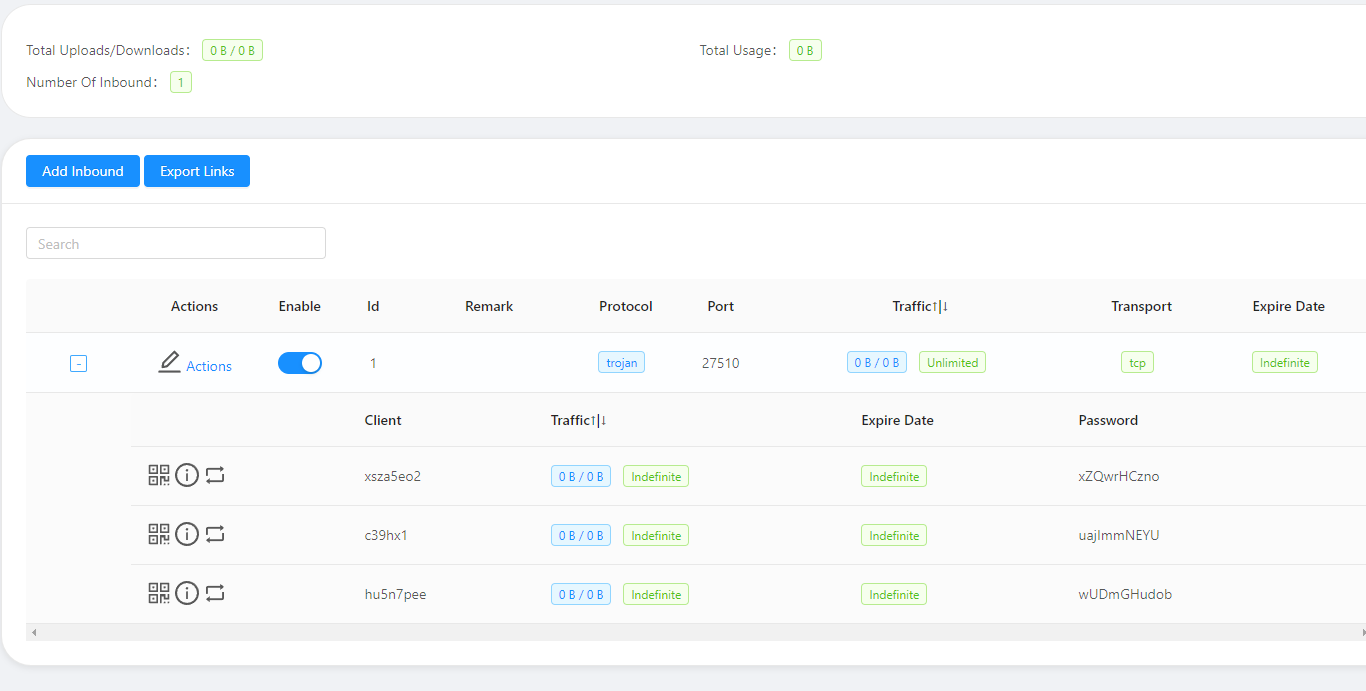Click the Add Inbound button
Image resolution: width=1366 pixels, height=691 pixels.
coord(83,171)
